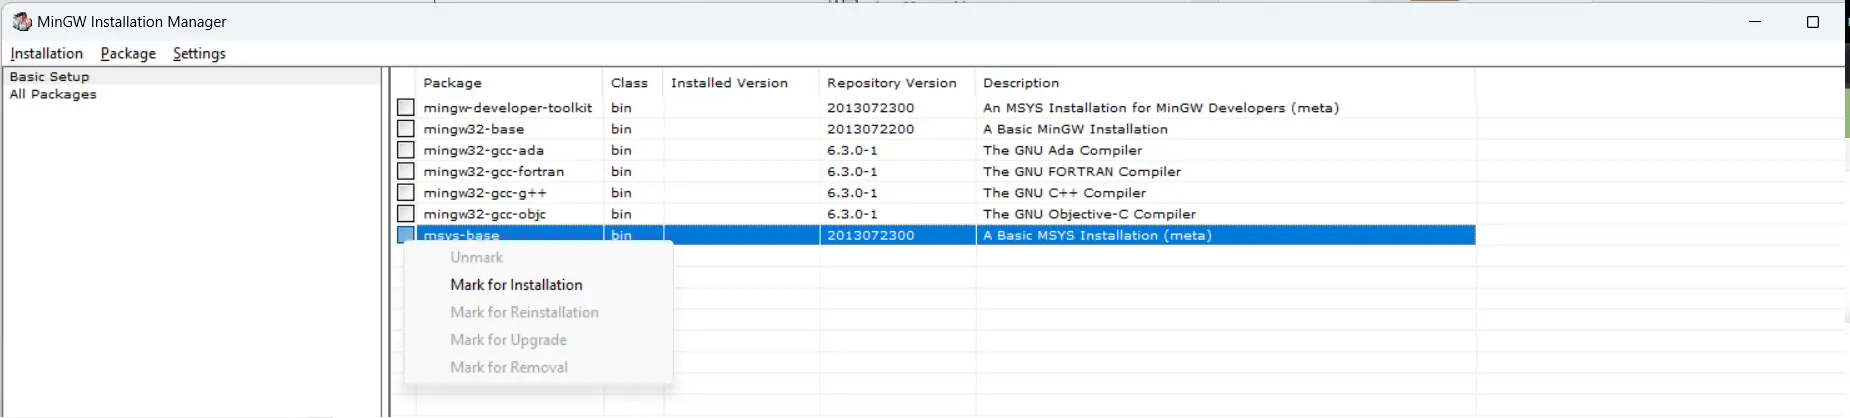1850x418 pixels.
Task: Click 'The GNU C++ Compiler' description
Action: pos(1064,192)
